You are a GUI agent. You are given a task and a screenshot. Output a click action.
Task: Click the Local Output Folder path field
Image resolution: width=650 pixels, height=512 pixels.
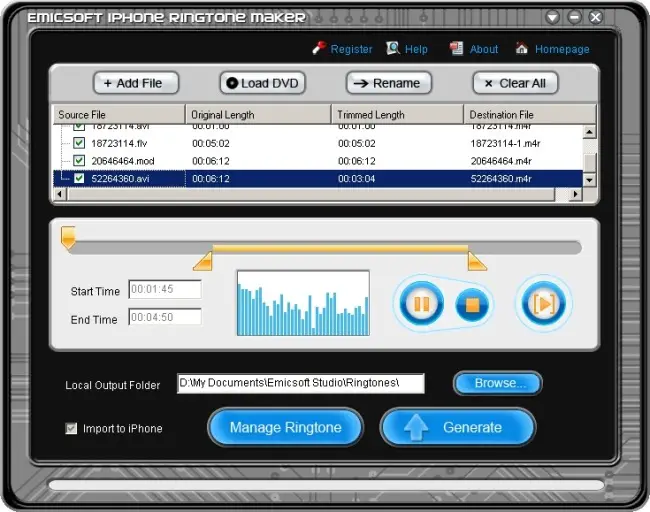[x=301, y=383]
